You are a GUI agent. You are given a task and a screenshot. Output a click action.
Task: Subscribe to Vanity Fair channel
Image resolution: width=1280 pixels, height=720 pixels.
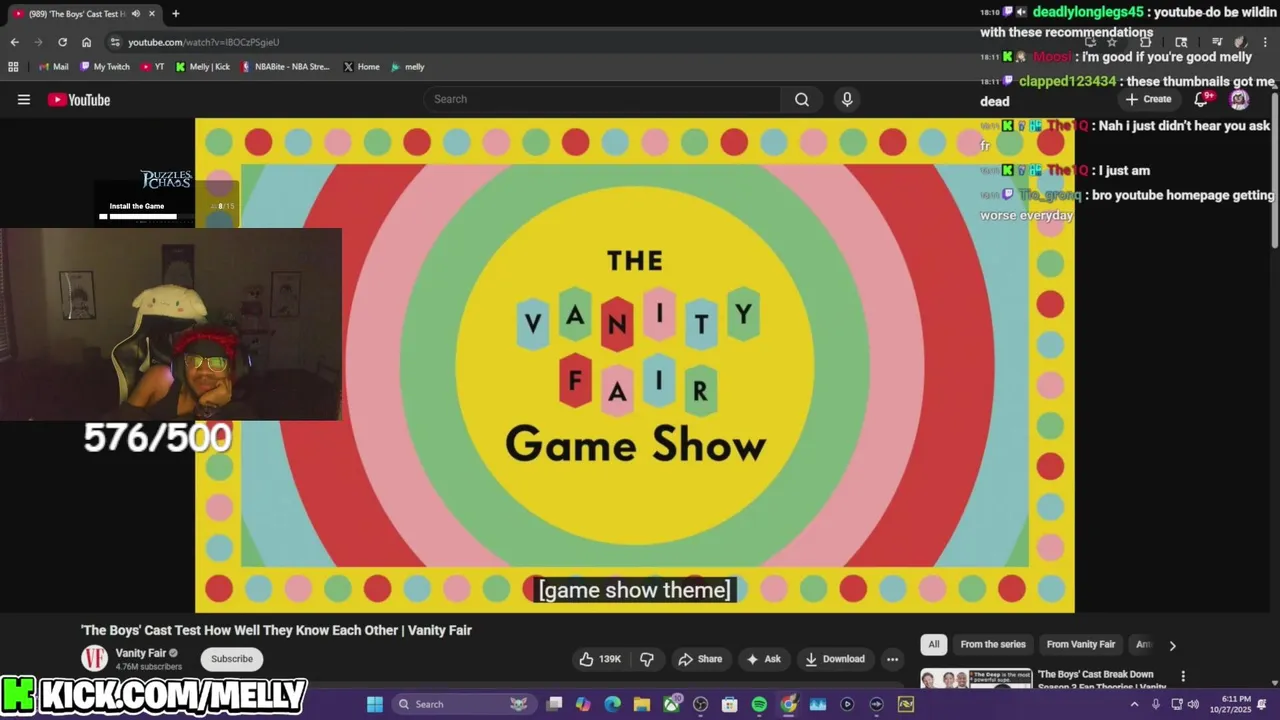(232, 659)
